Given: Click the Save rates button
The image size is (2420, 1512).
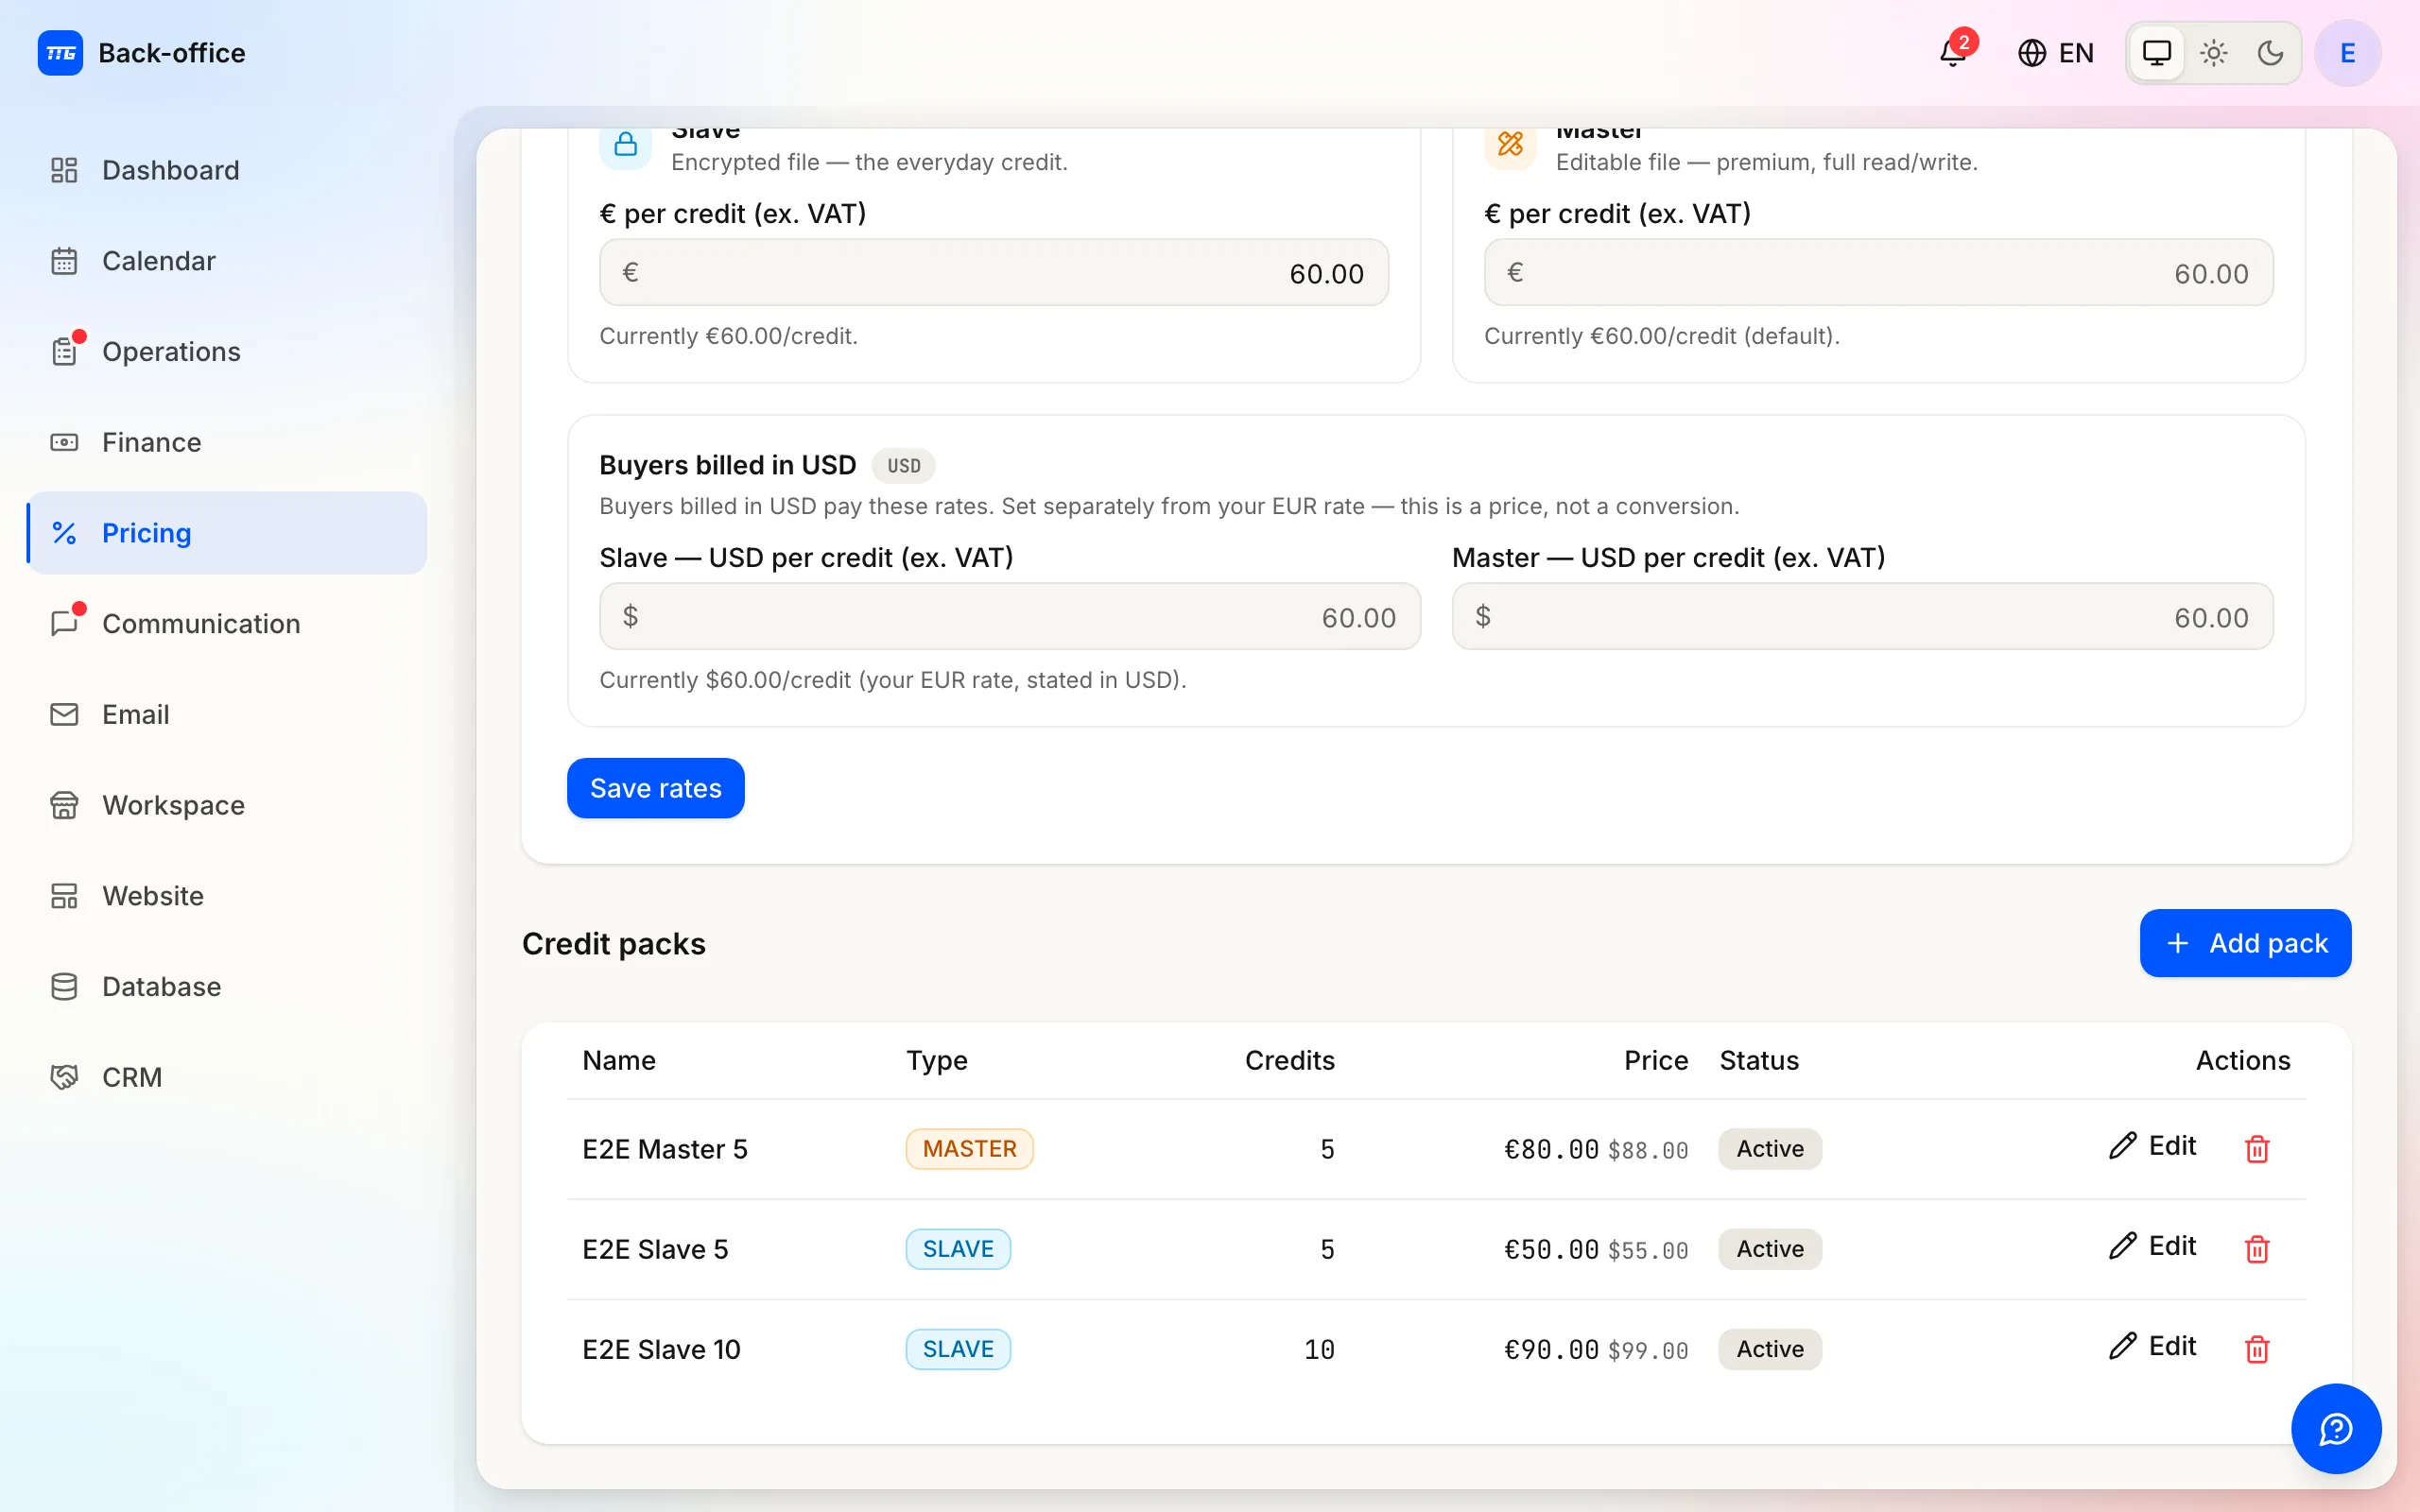Looking at the screenshot, I should coord(656,788).
